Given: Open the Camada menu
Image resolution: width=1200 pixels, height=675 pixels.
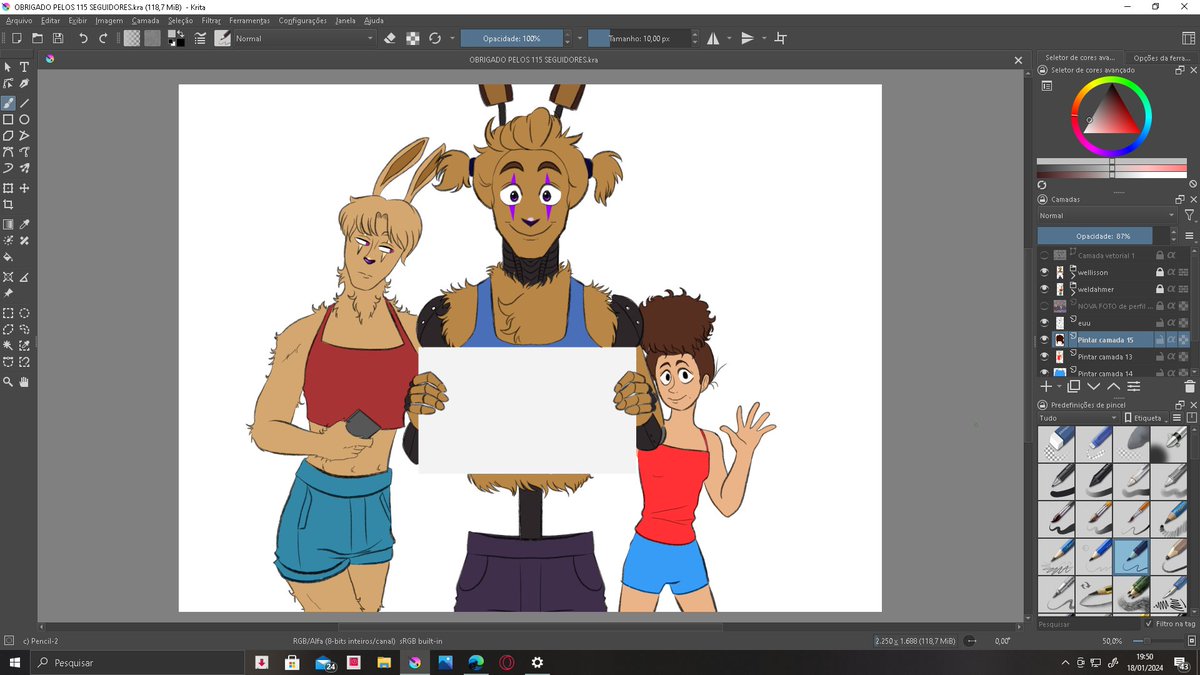Looking at the screenshot, I should click(x=145, y=20).
